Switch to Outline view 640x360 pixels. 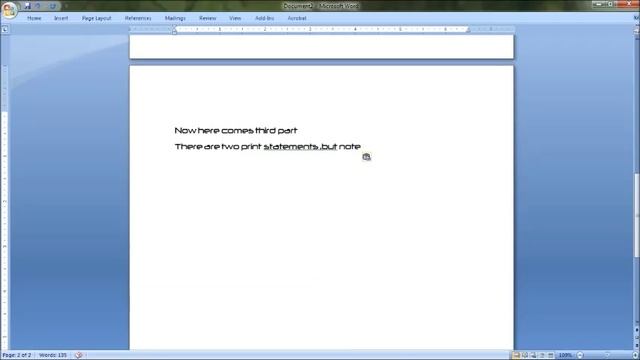[x=542, y=356]
